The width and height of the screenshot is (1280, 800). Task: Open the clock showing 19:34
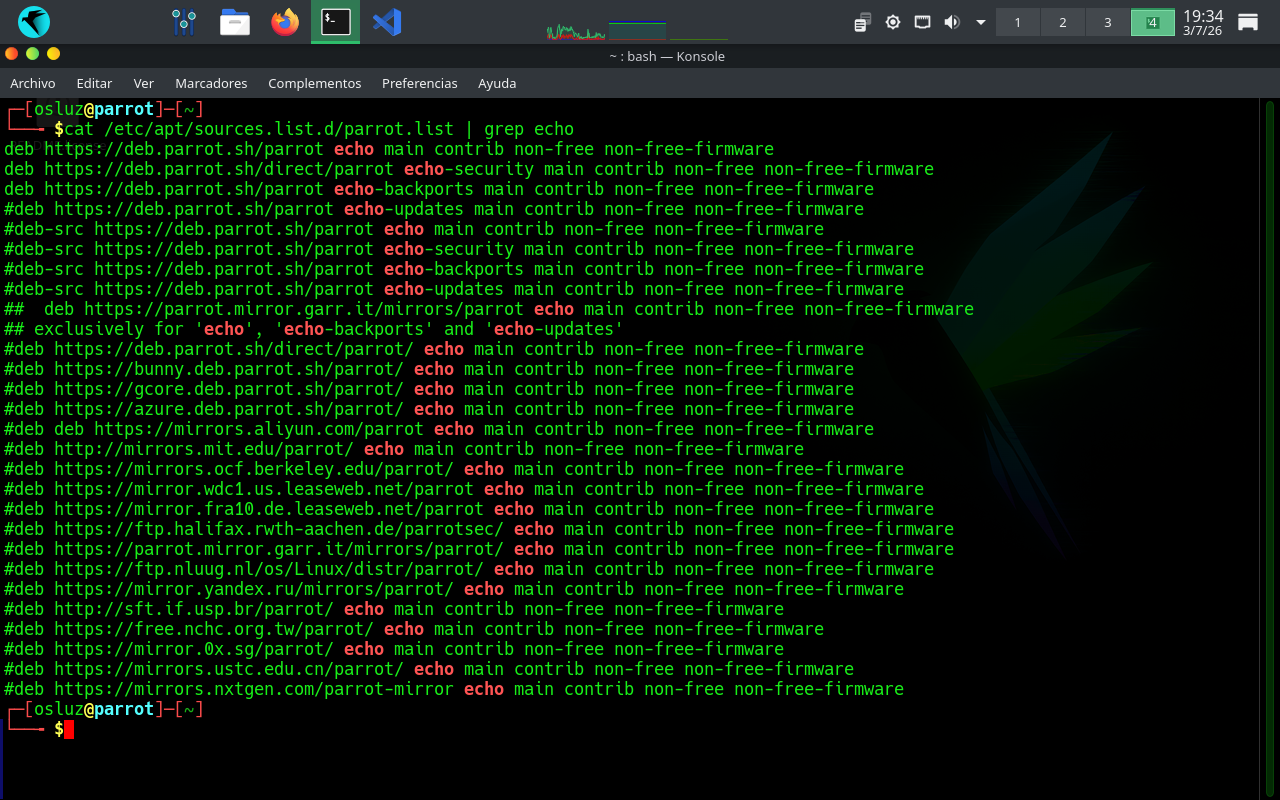(x=1202, y=22)
